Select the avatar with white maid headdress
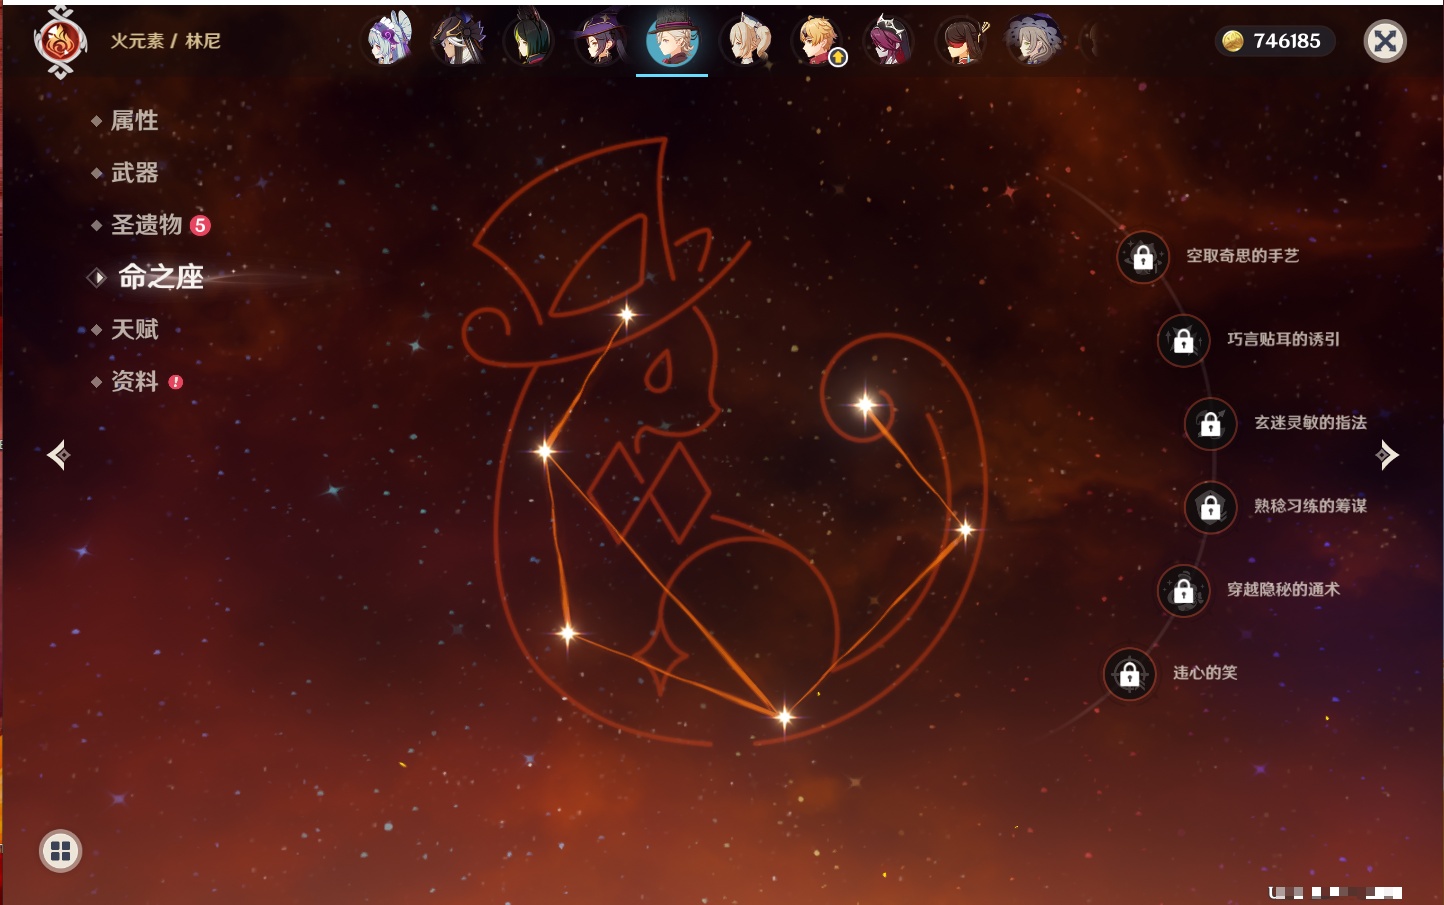This screenshot has width=1444, height=905. click(x=390, y=40)
